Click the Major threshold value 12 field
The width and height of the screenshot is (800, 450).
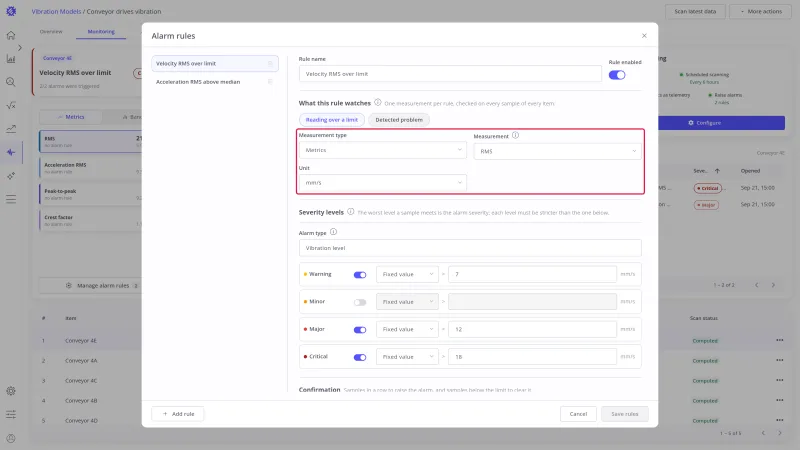532,329
